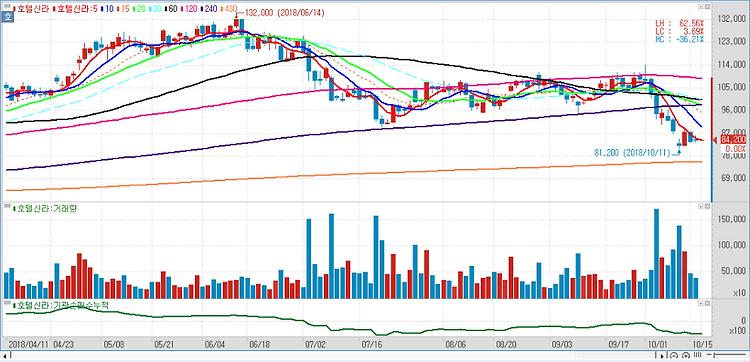Screen dimensions: 750x362
Task: Click the vertical bars spacing icon
Action: point(697,355)
